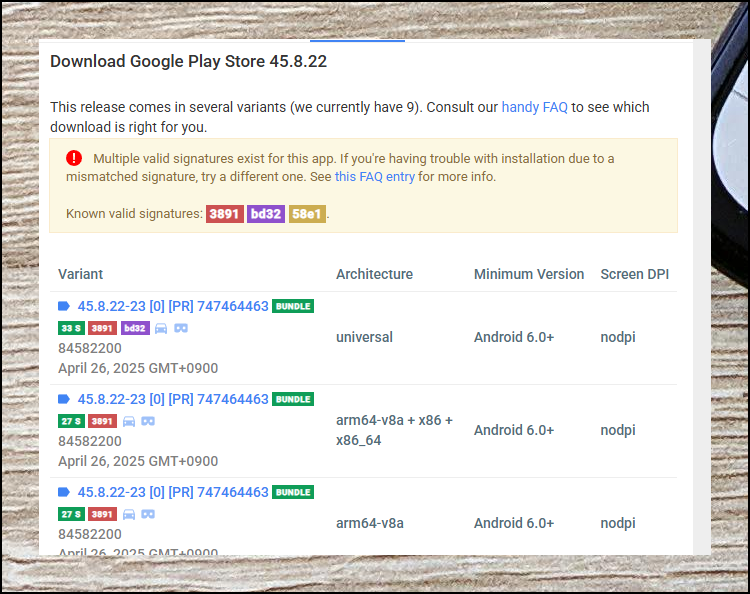Click 3891 badge in arm64-v8a only row
Screen dimensions: 750x594
[x=102, y=514]
